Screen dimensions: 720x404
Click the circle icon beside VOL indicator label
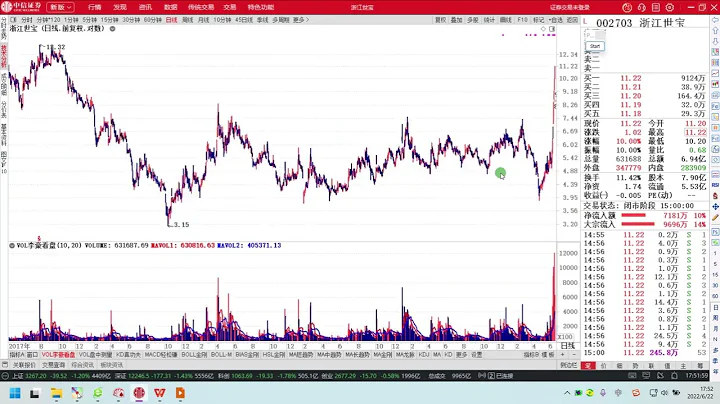12,246
